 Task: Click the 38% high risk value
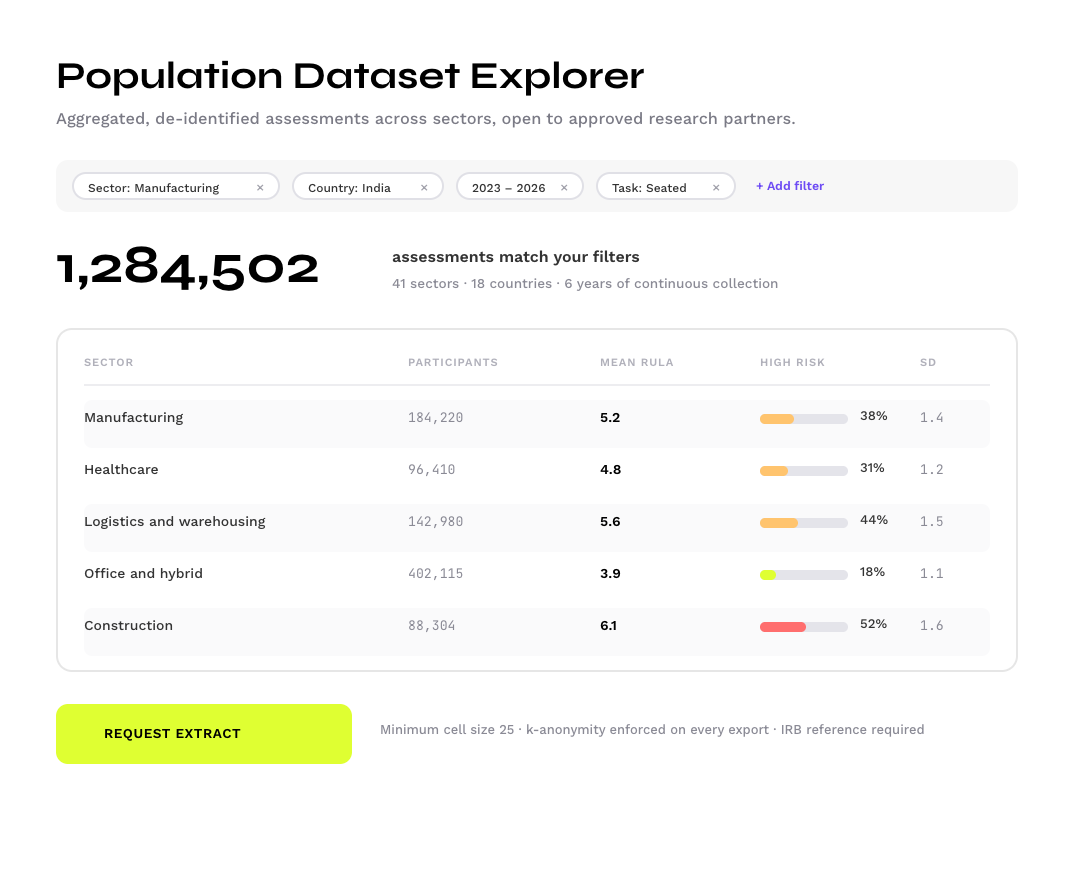point(874,416)
